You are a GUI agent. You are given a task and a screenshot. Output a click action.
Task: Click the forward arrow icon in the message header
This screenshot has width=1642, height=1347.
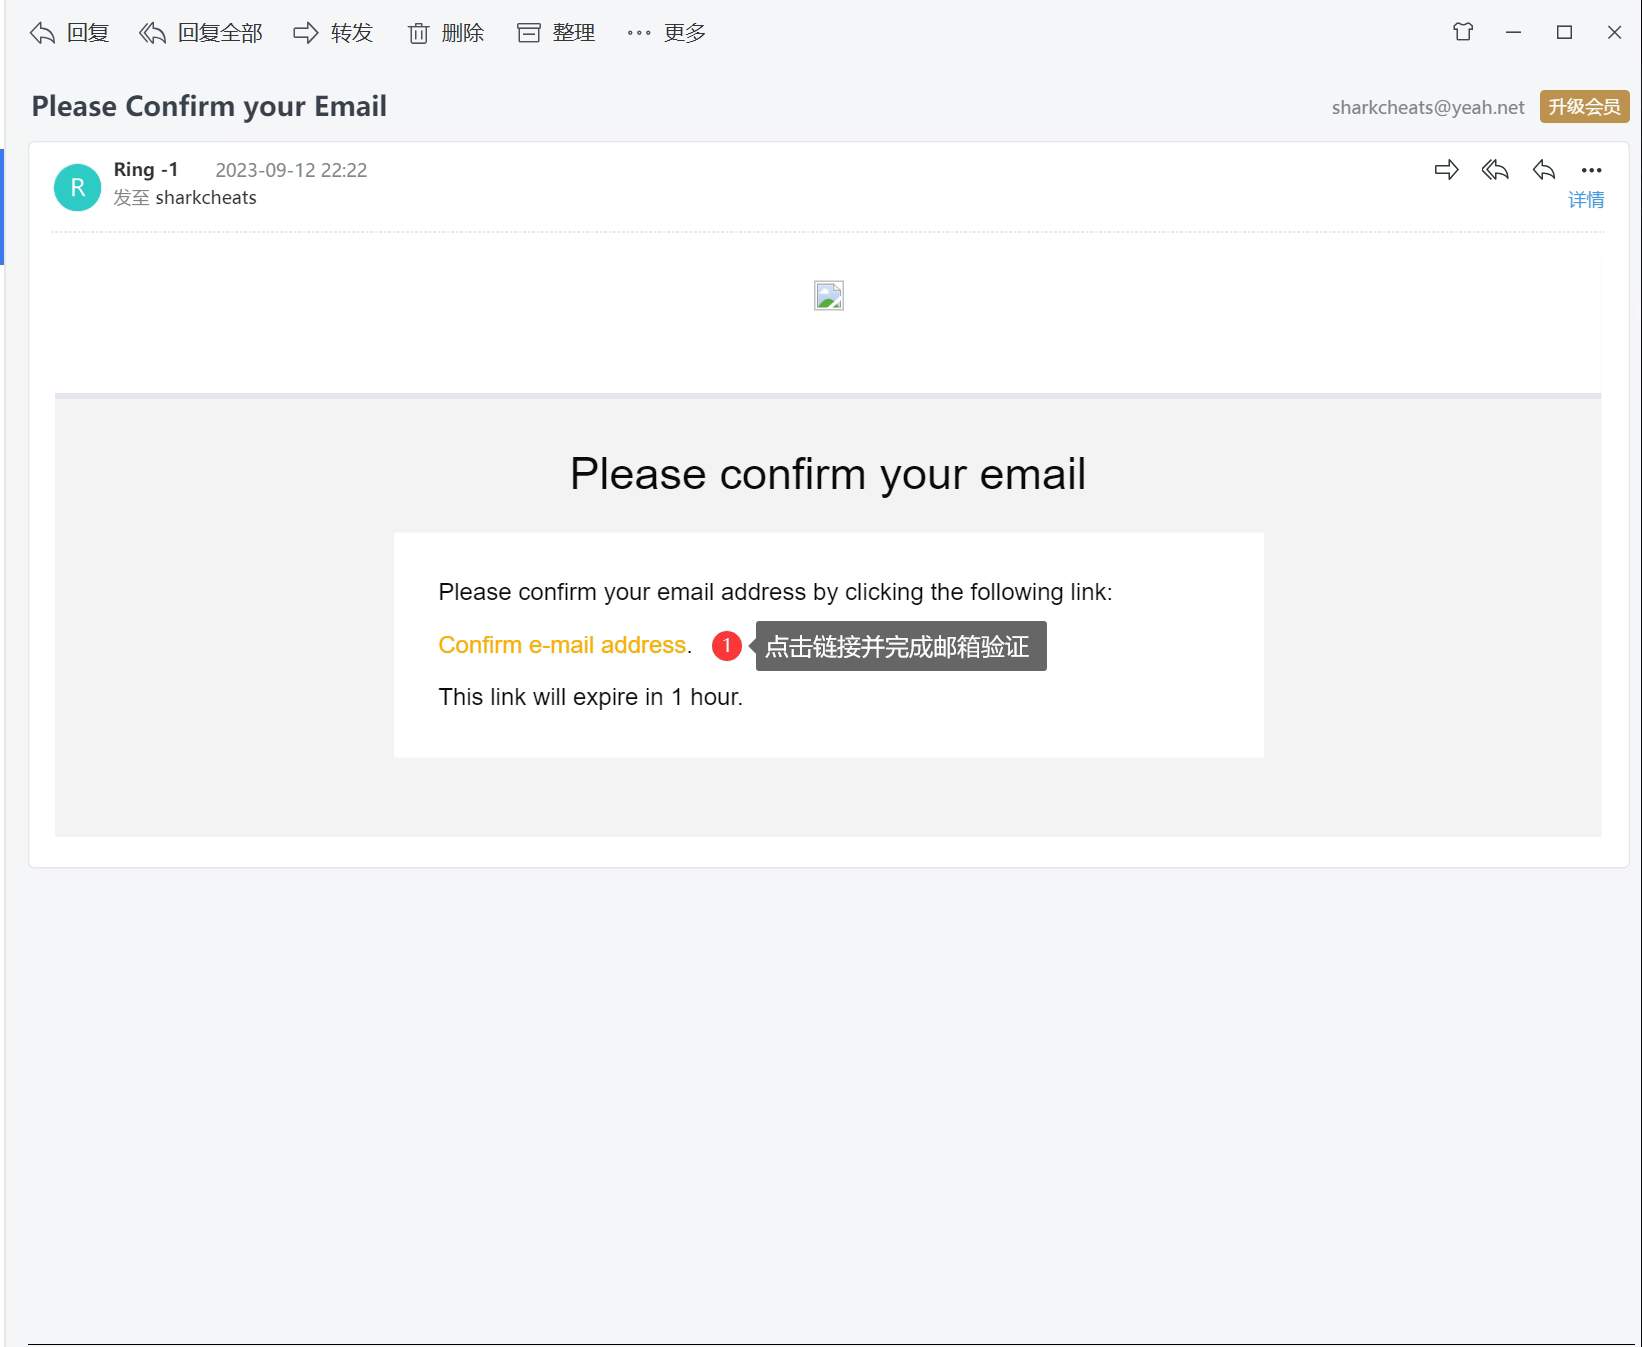pyautogui.click(x=1446, y=170)
